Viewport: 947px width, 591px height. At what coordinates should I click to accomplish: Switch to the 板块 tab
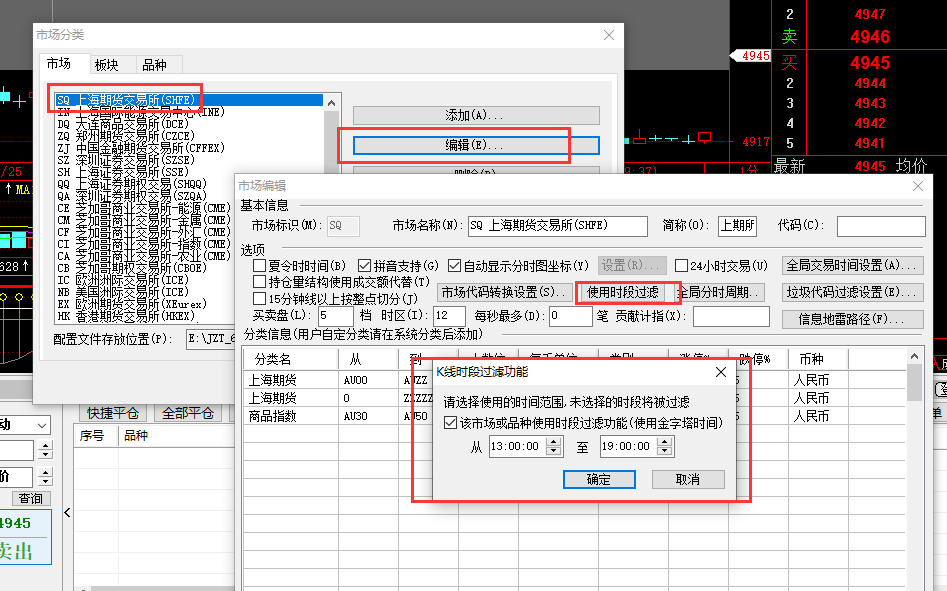click(x=107, y=65)
